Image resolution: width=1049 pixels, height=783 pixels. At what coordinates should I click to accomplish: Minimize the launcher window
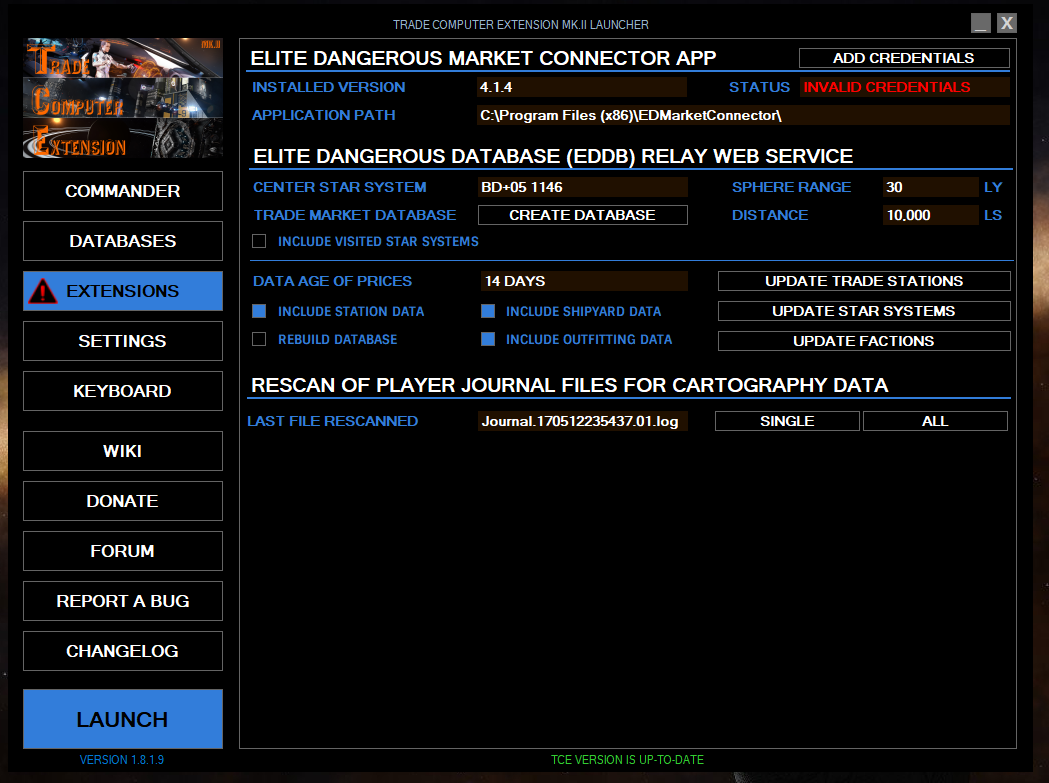(981, 23)
